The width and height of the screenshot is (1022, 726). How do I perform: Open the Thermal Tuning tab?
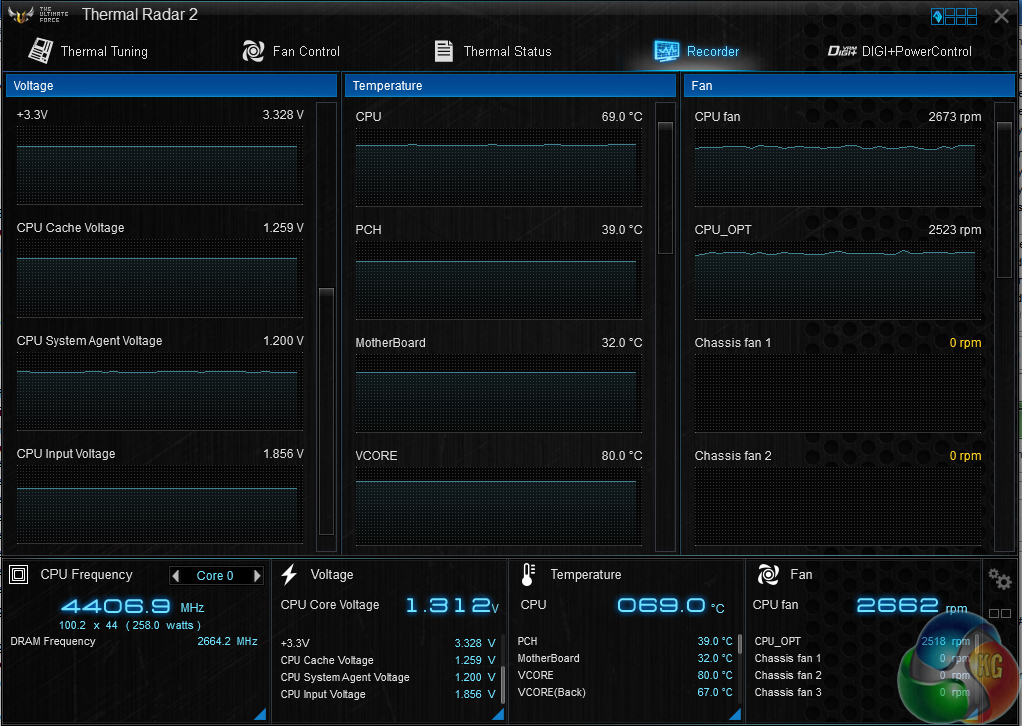[x=89, y=51]
